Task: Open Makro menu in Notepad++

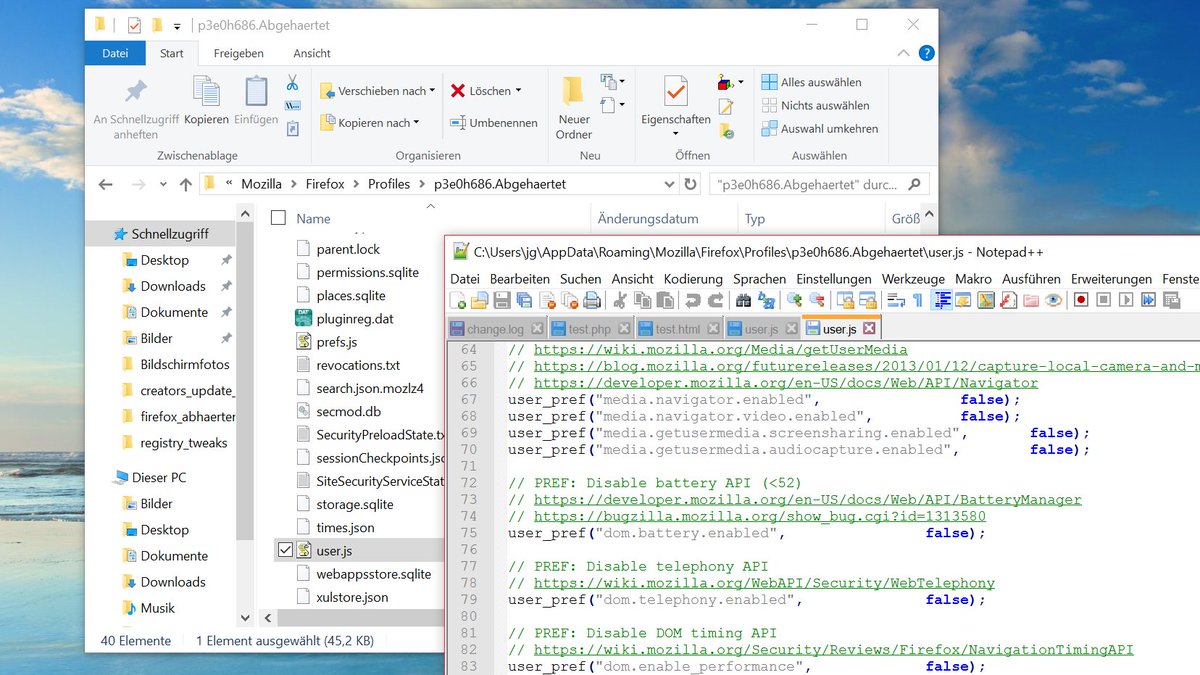Action: (x=973, y=279)
